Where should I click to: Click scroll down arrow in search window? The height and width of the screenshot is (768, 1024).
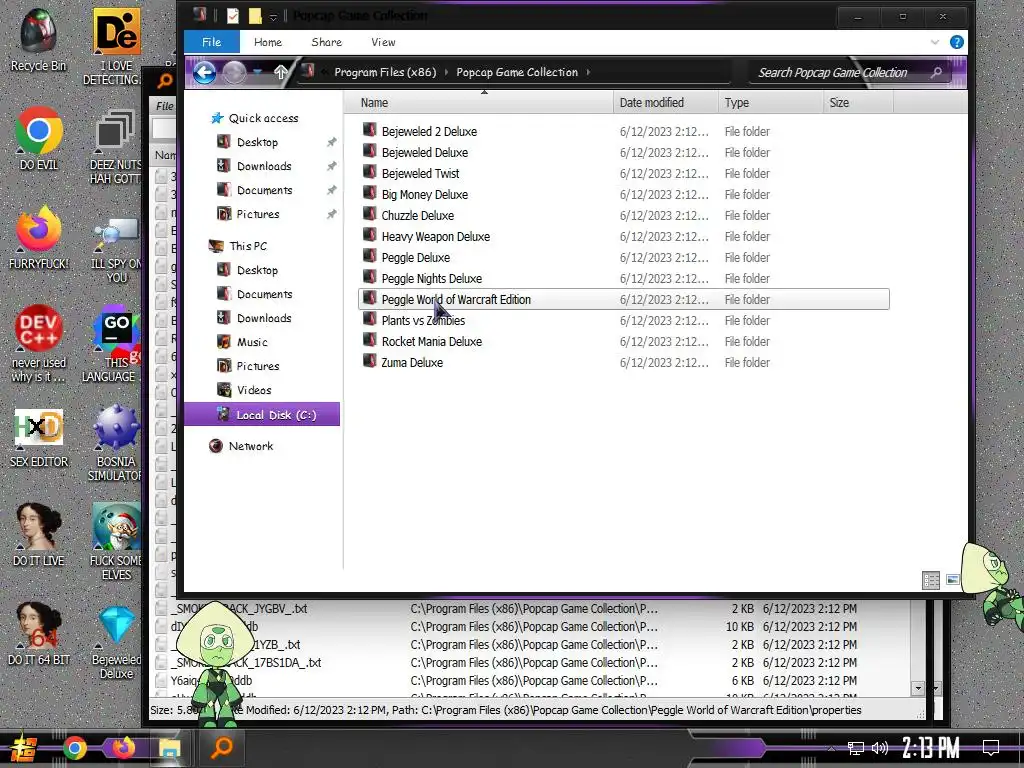click(918, 688)
